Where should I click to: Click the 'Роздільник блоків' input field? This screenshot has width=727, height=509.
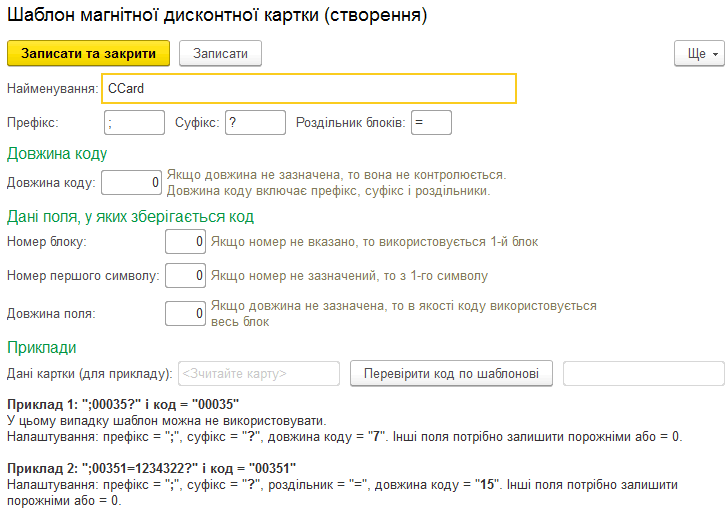(x=431, y=122)
